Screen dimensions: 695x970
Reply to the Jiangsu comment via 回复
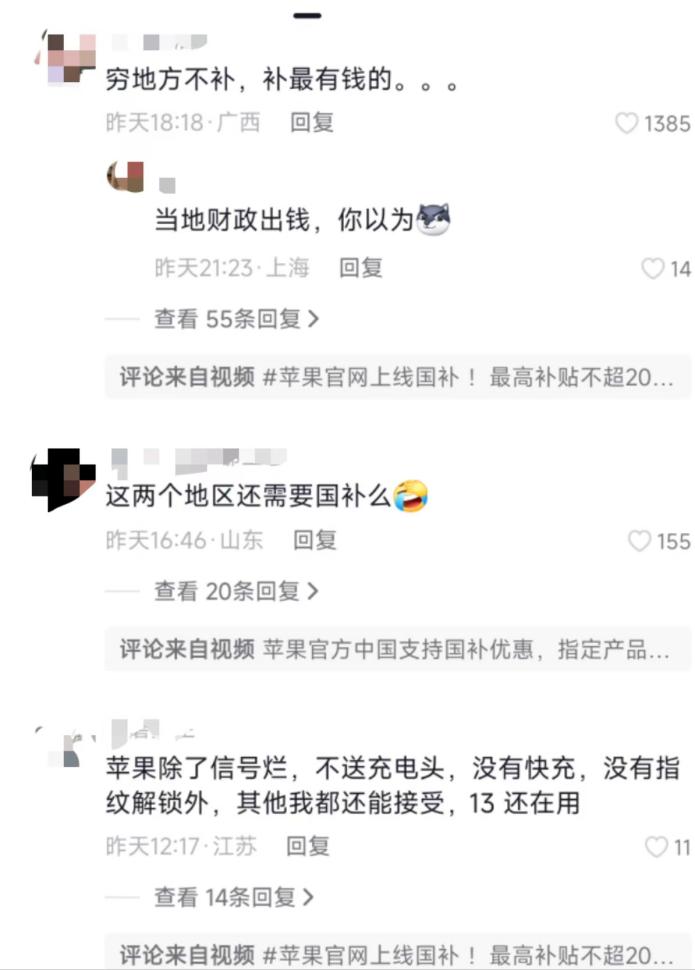pos(308,846)
